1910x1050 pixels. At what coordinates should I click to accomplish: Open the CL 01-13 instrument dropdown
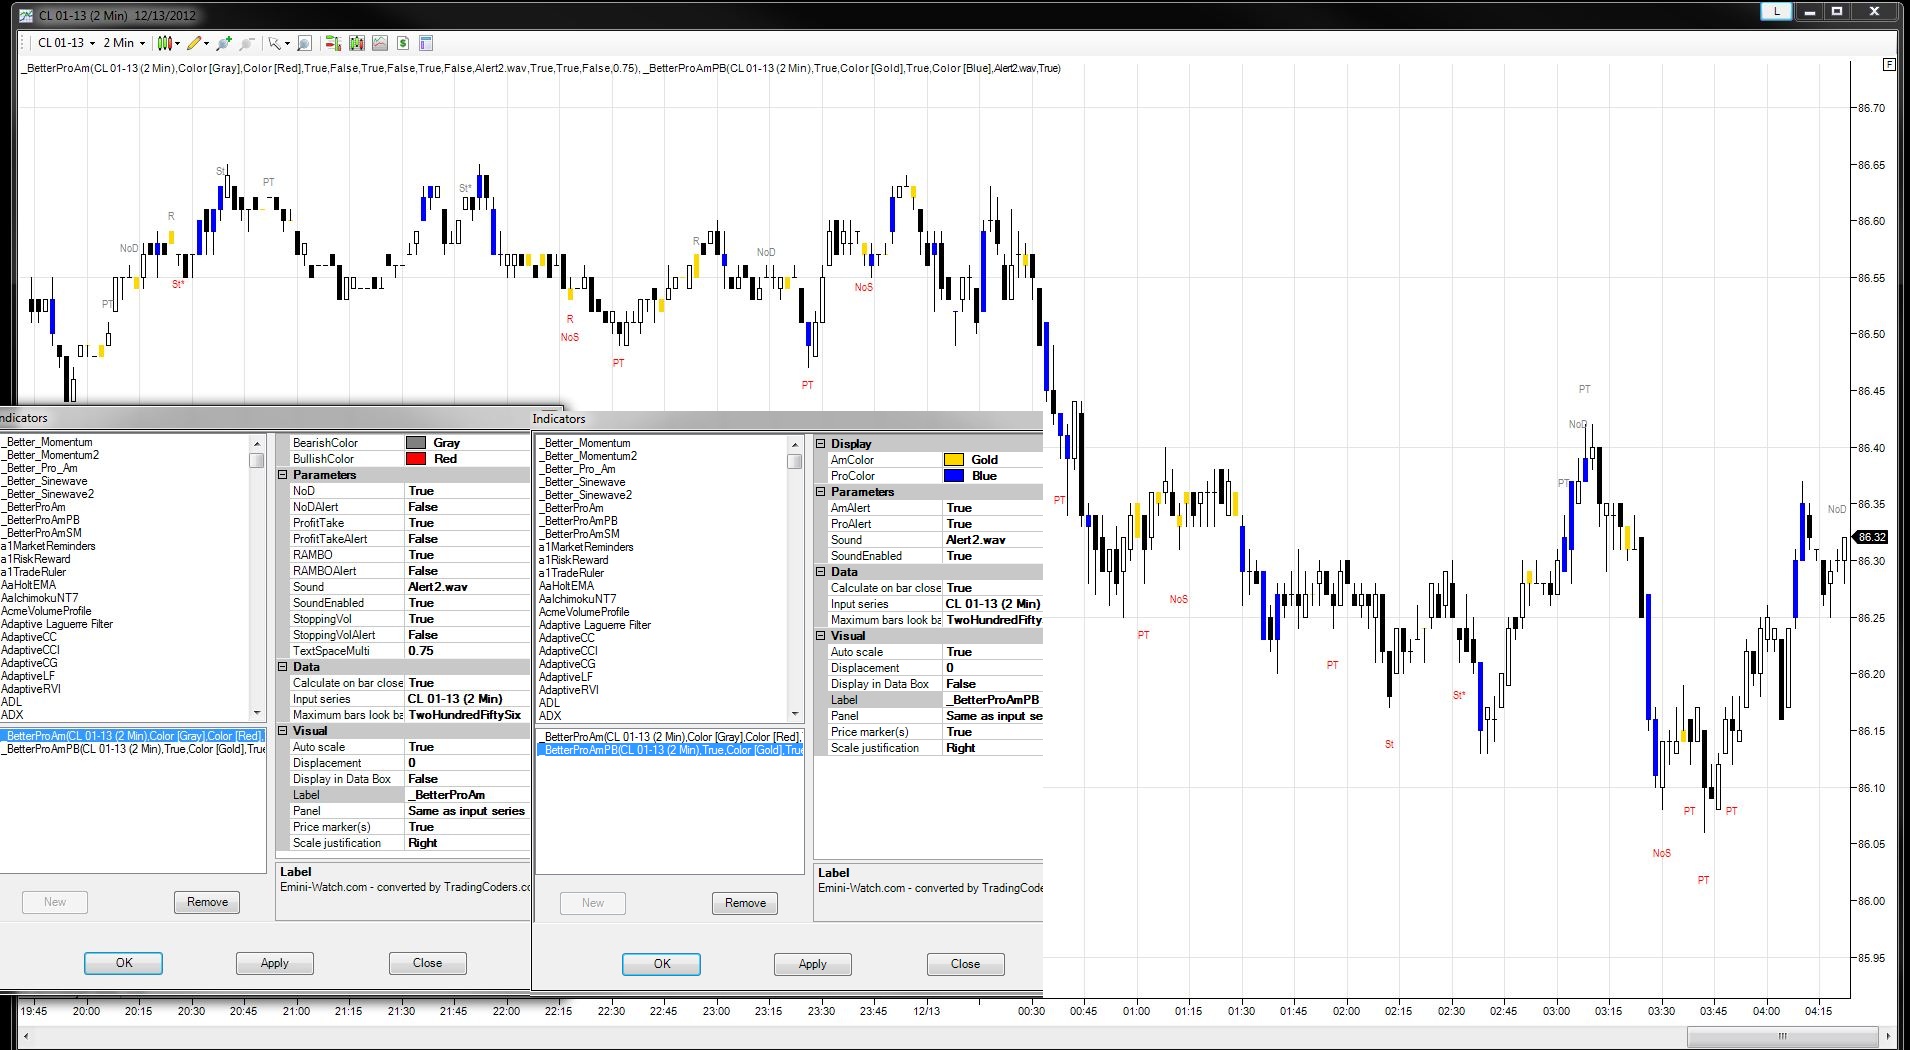coord(66,43)
